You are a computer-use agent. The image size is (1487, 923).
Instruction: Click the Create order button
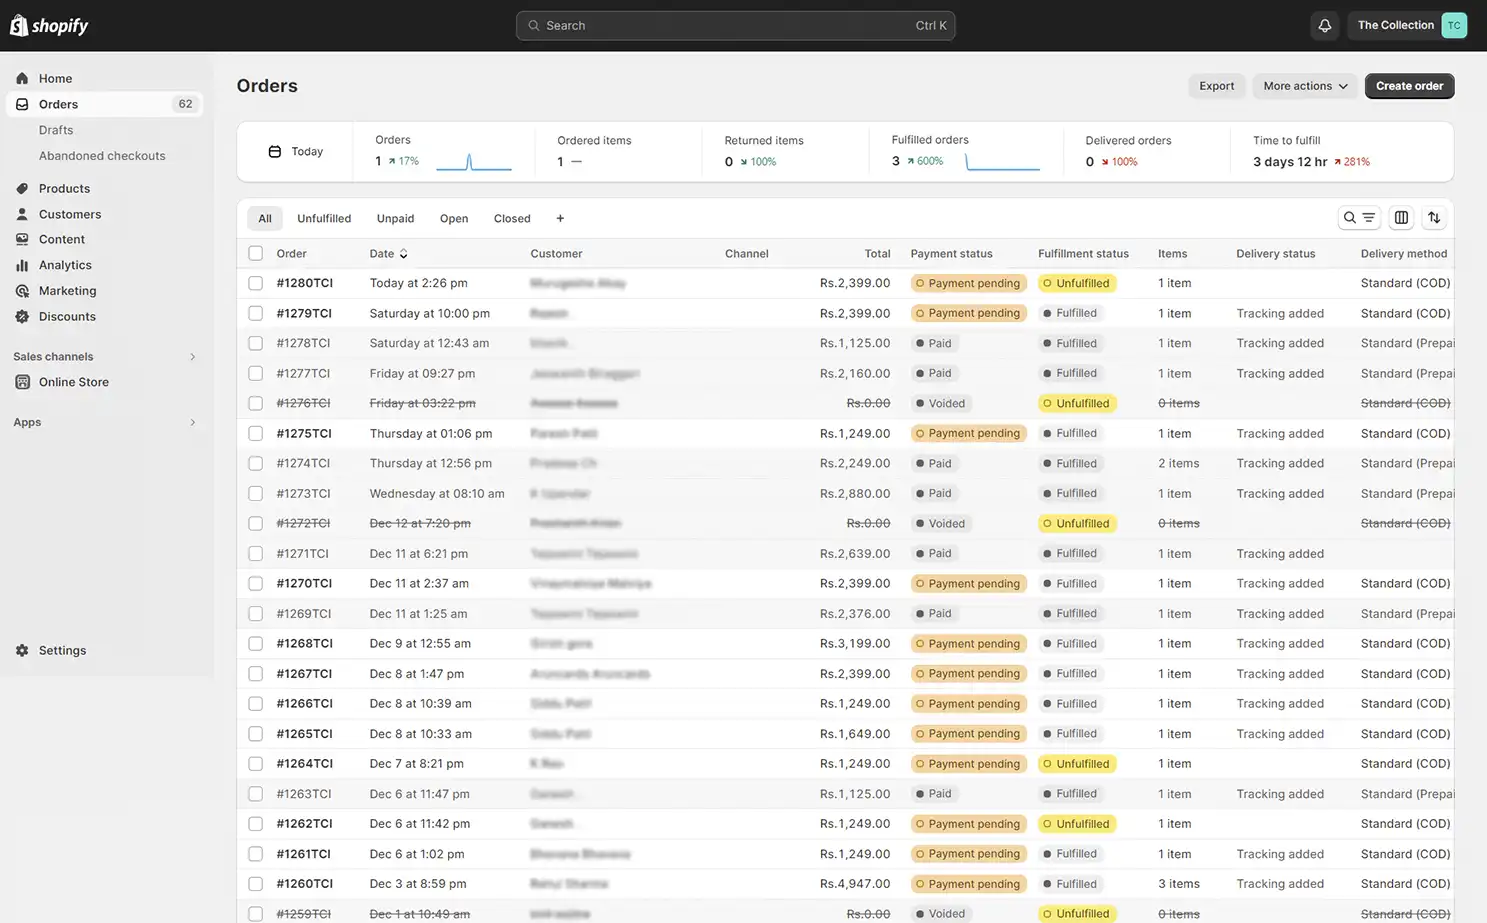pos(1409,86)
